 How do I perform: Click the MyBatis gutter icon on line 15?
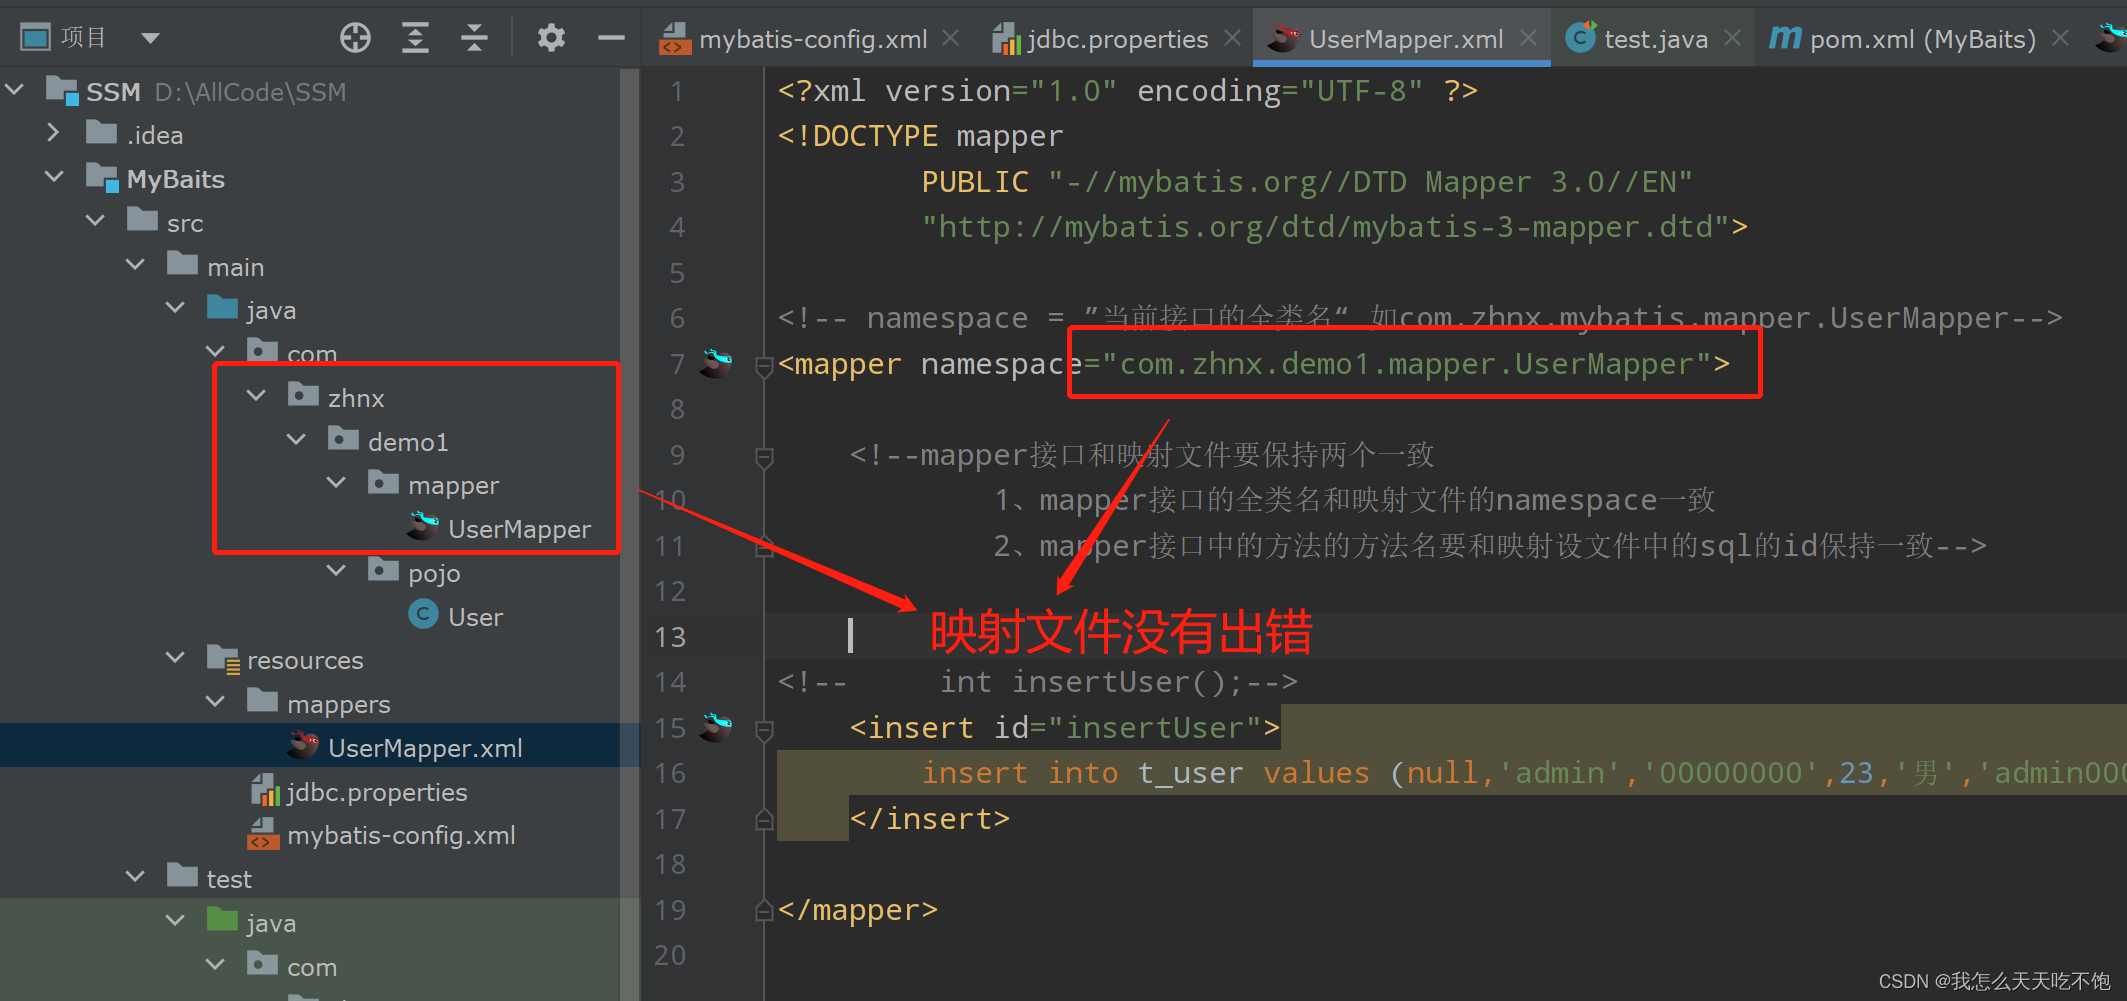(x=715, y=727)
